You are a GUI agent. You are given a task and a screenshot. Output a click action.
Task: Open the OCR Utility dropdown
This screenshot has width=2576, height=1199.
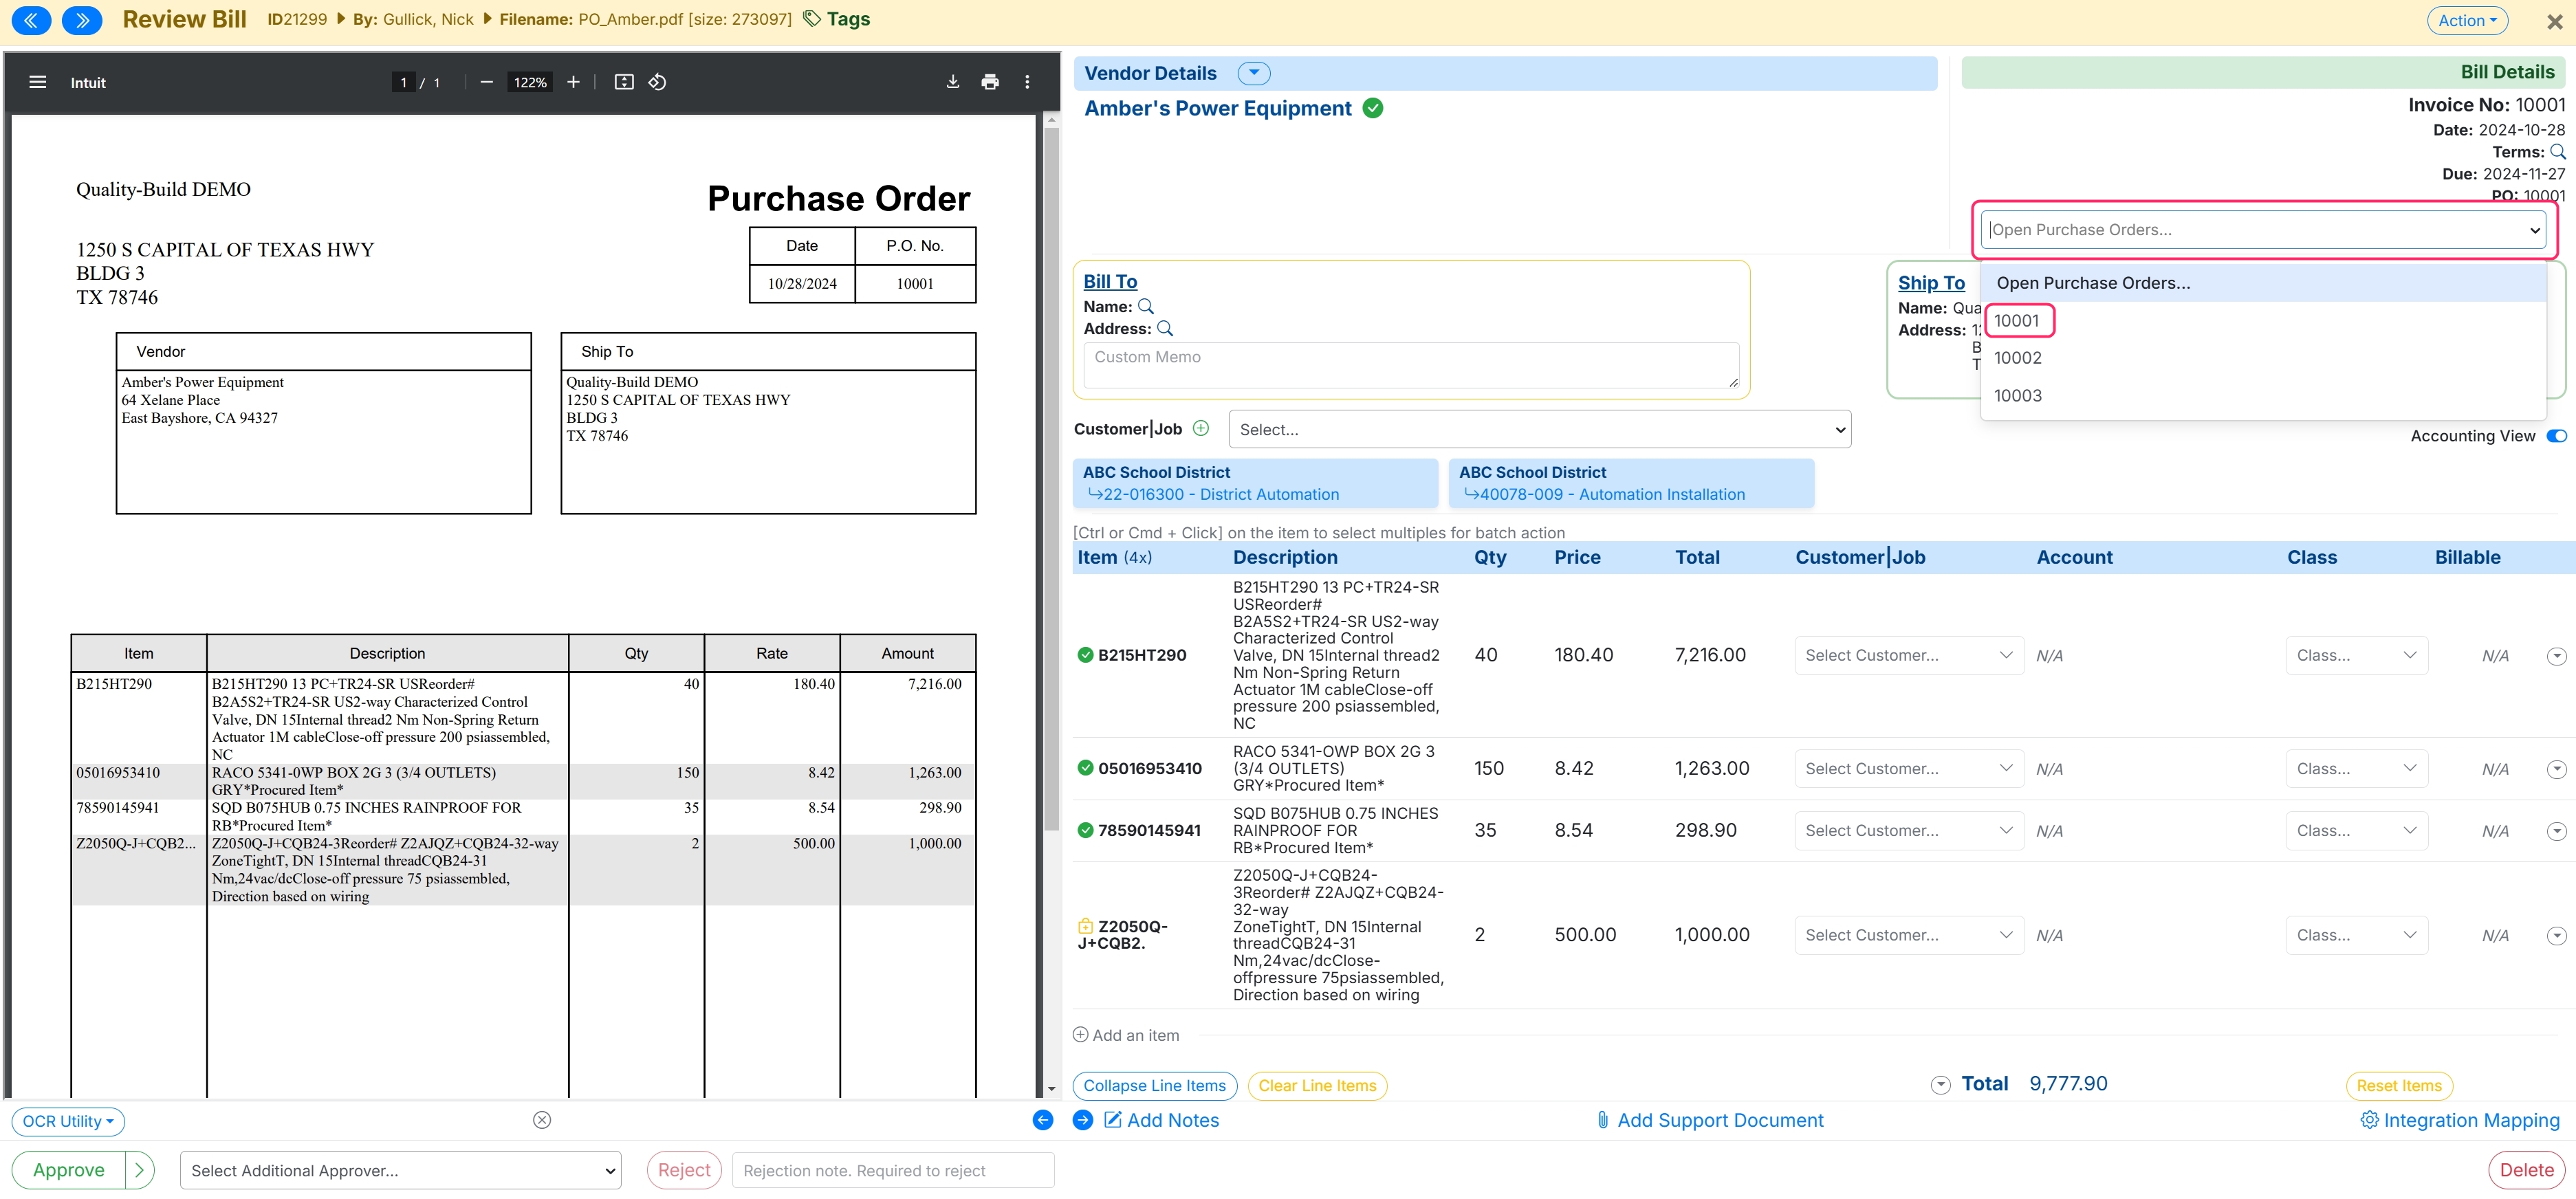68,1121
